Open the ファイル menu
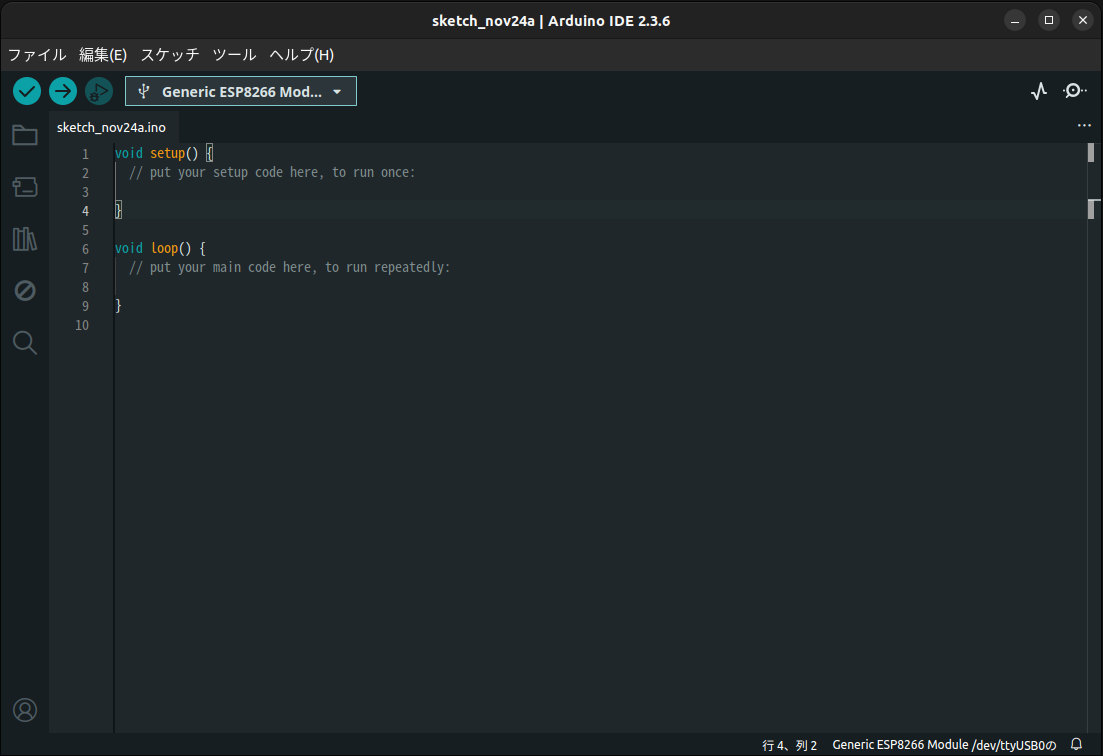The image size is (1103, 756). [x=36, y=55]
